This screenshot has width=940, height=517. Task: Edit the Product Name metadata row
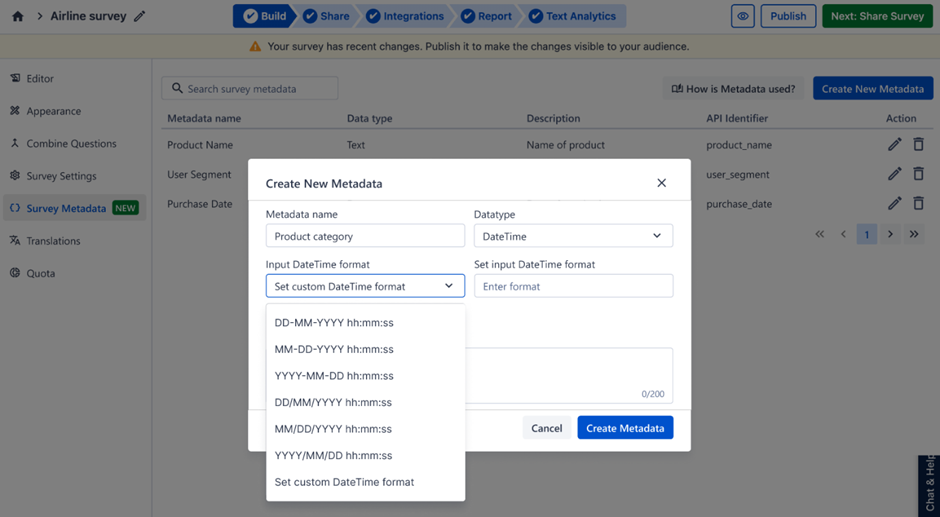pos(894,145)
